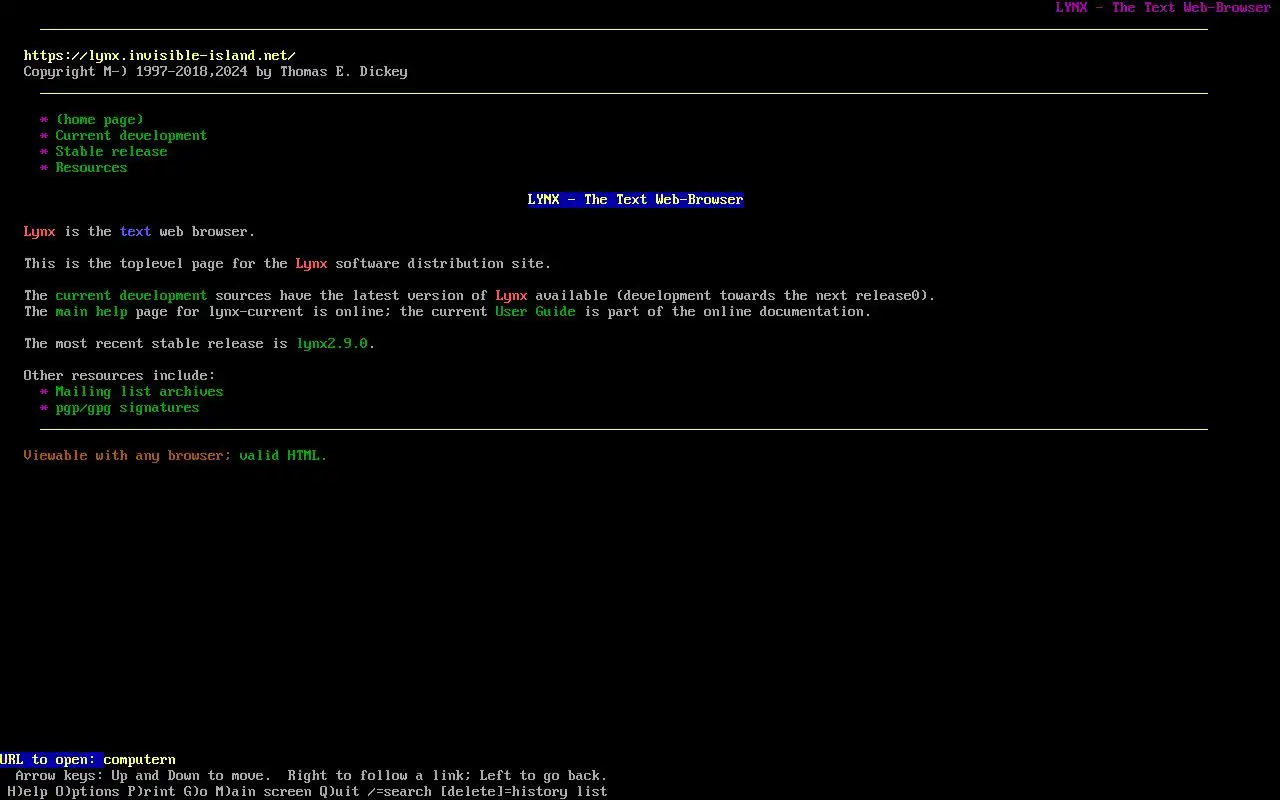This screenshot has width=1280, height=800.
Task: Click 'Other resources include:' text
Action: point(120,376)
